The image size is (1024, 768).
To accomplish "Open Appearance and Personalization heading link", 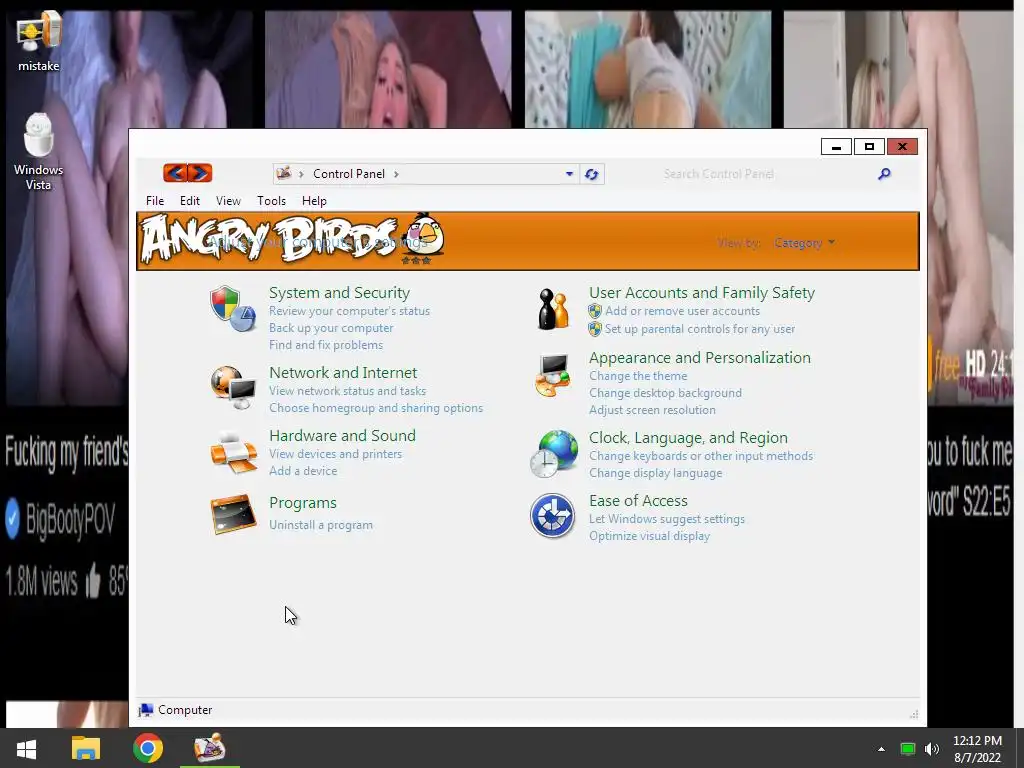I will (700, 358).
